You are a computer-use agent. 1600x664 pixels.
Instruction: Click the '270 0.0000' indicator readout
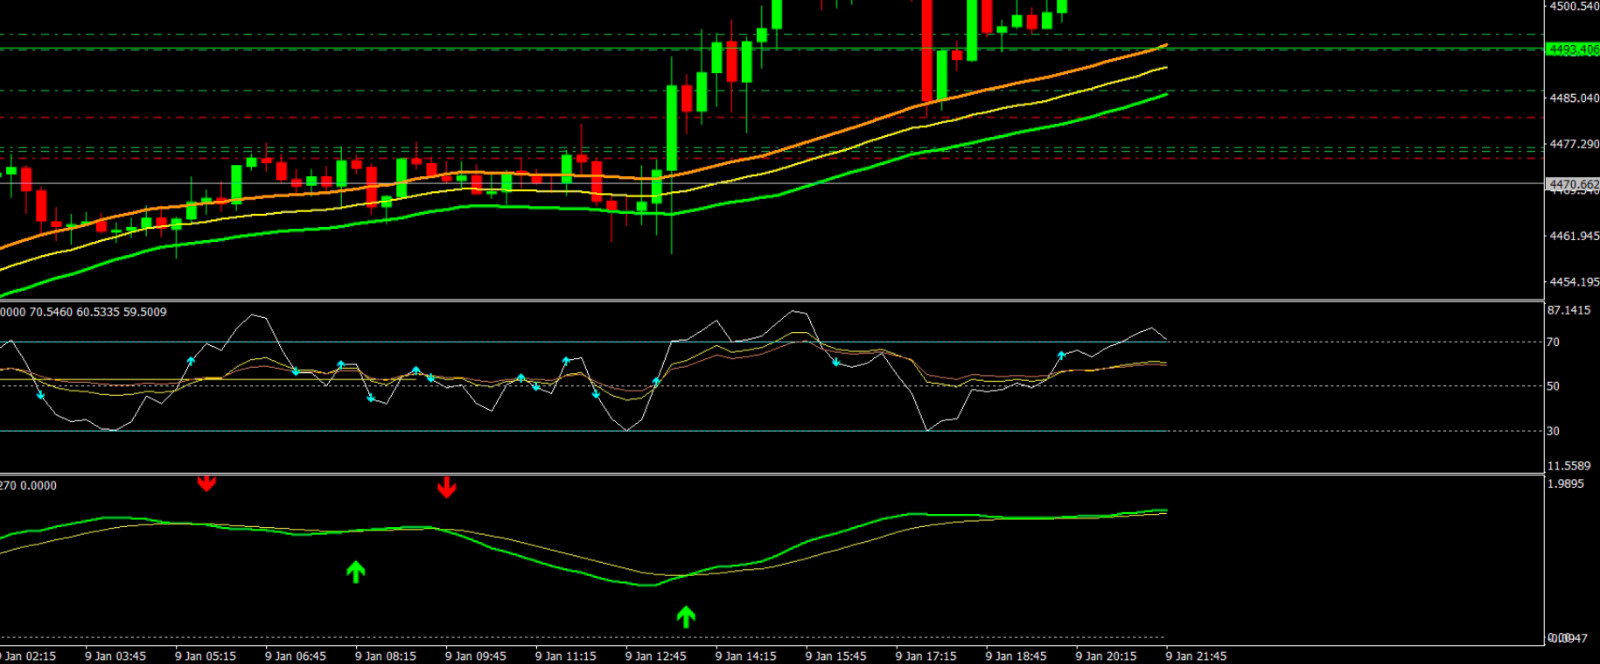[29, 486]
